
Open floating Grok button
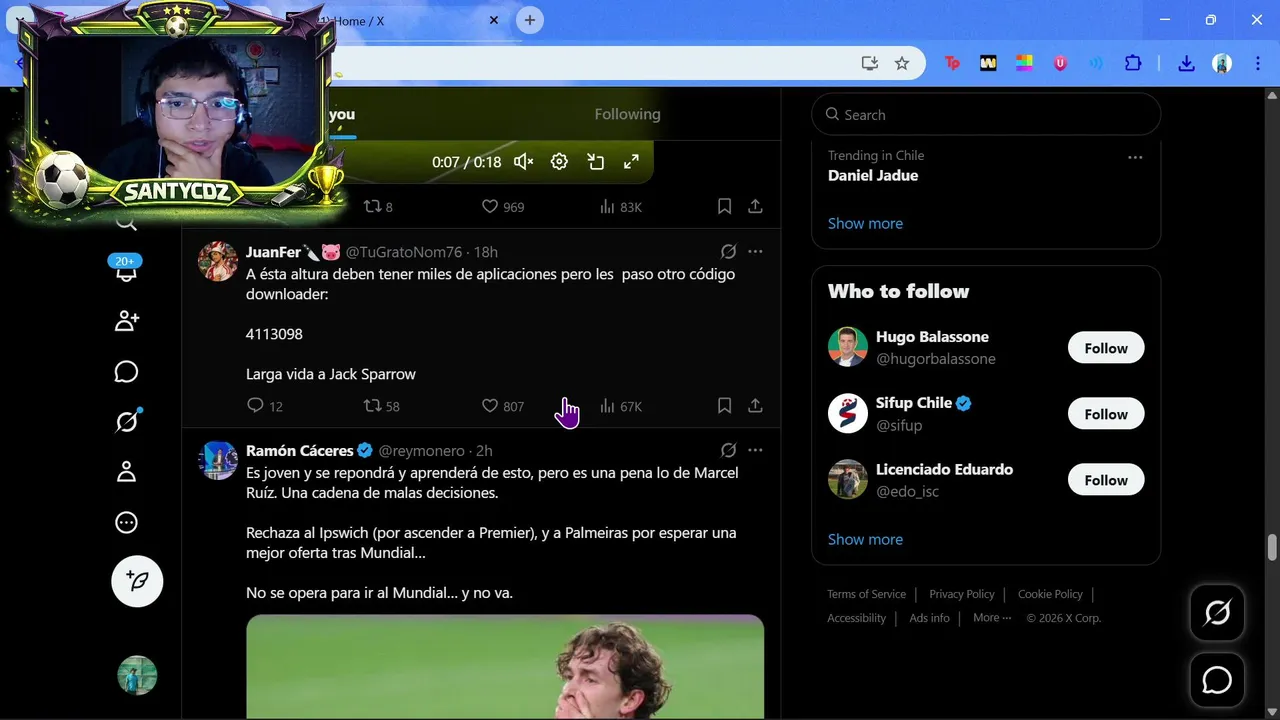(x=1217, y=612)
